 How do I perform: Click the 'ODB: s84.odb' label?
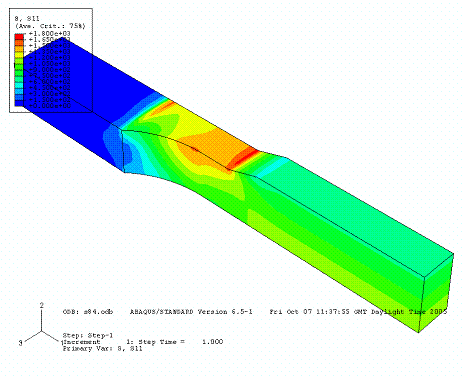click(x=88, y=312)
